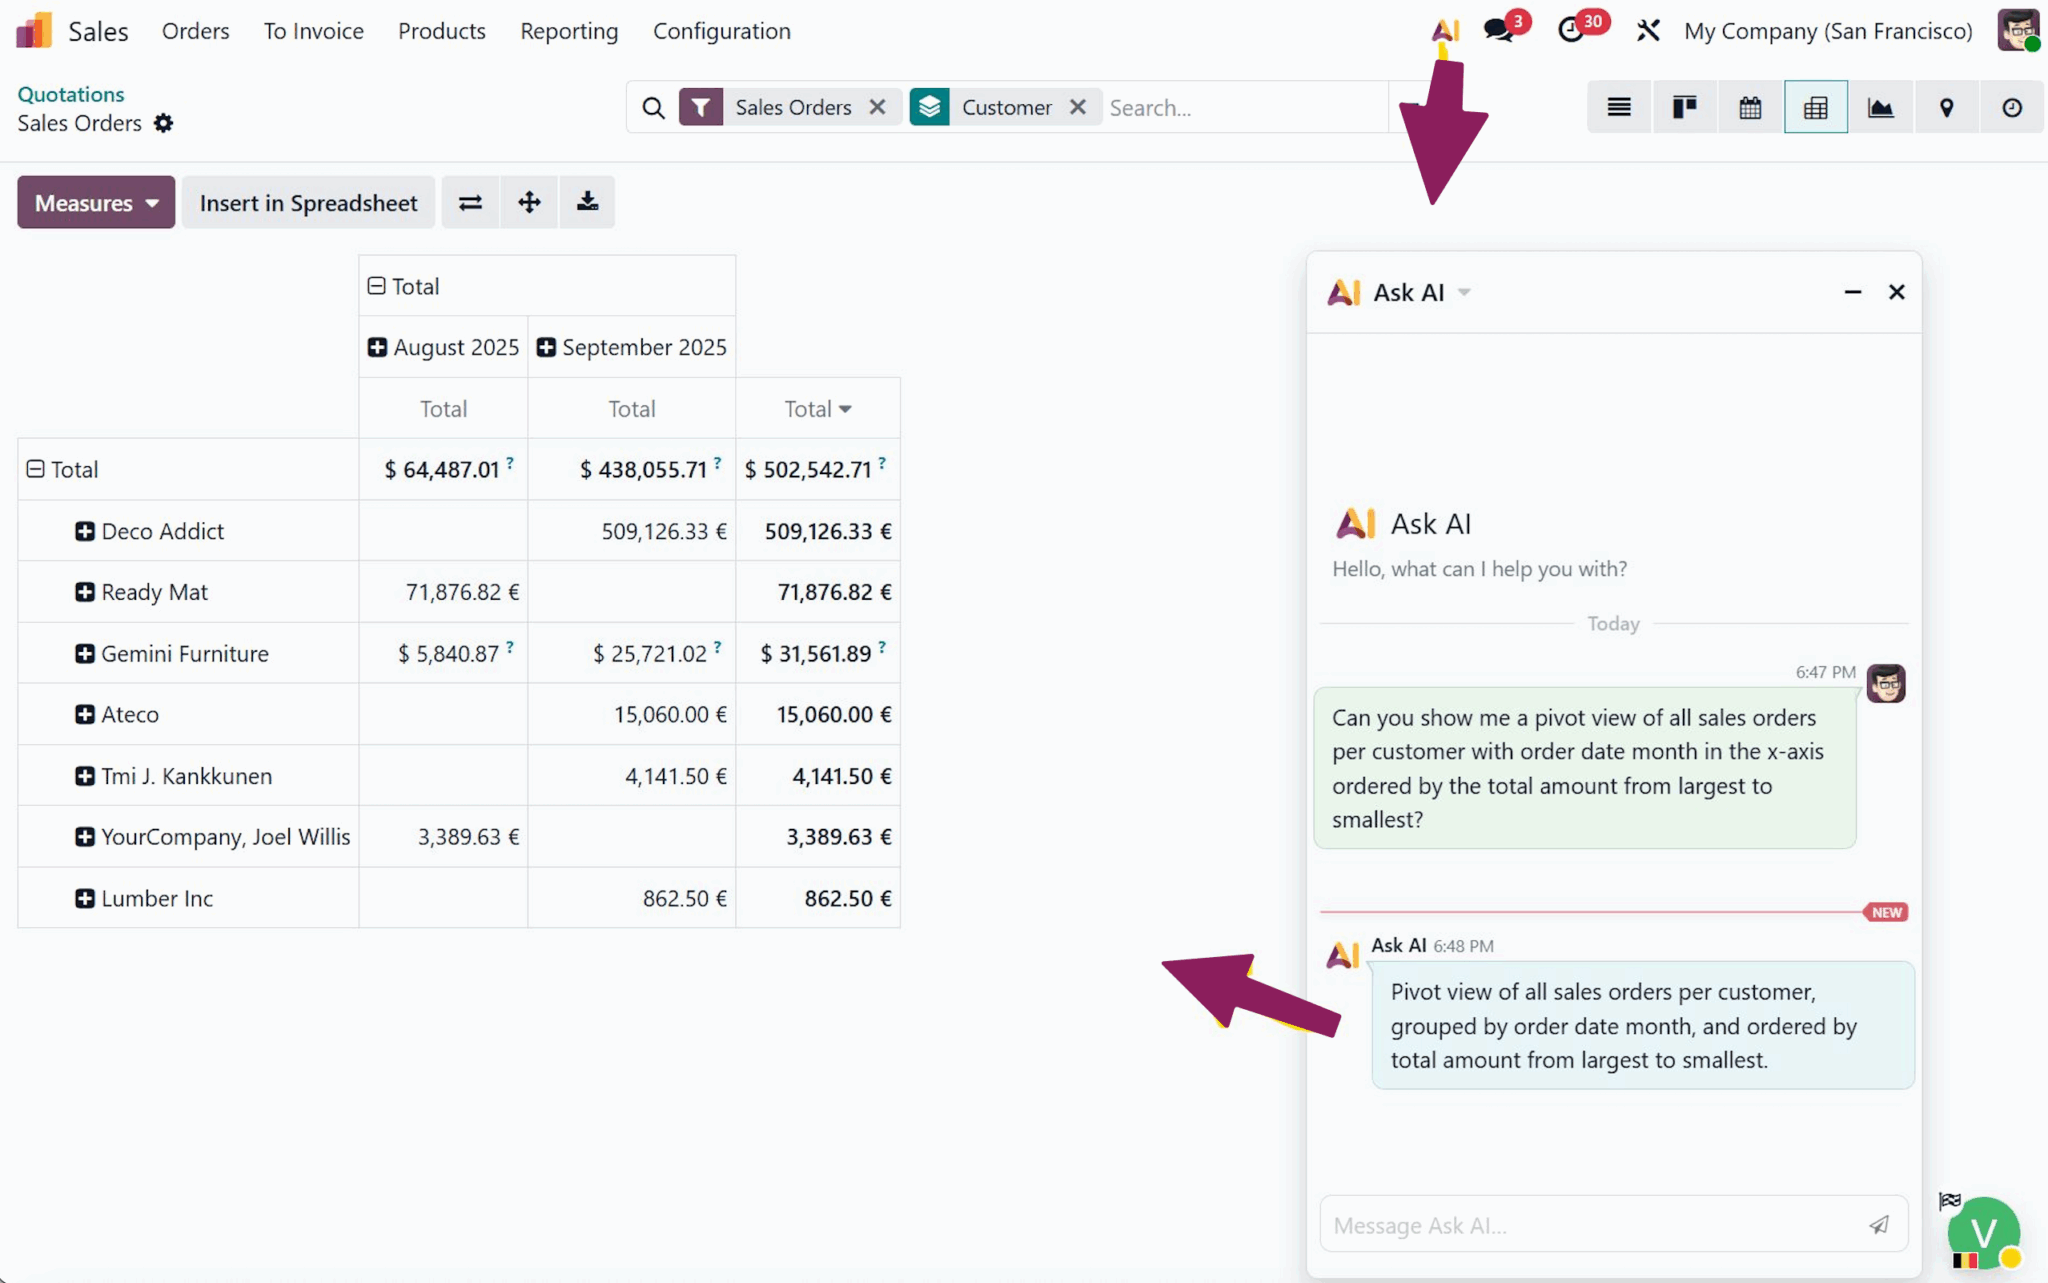Image resolution: width=2048 pixels, height=1283 pixels.
Task: Open the Configuration menu
Action: (x=721, y=31)
